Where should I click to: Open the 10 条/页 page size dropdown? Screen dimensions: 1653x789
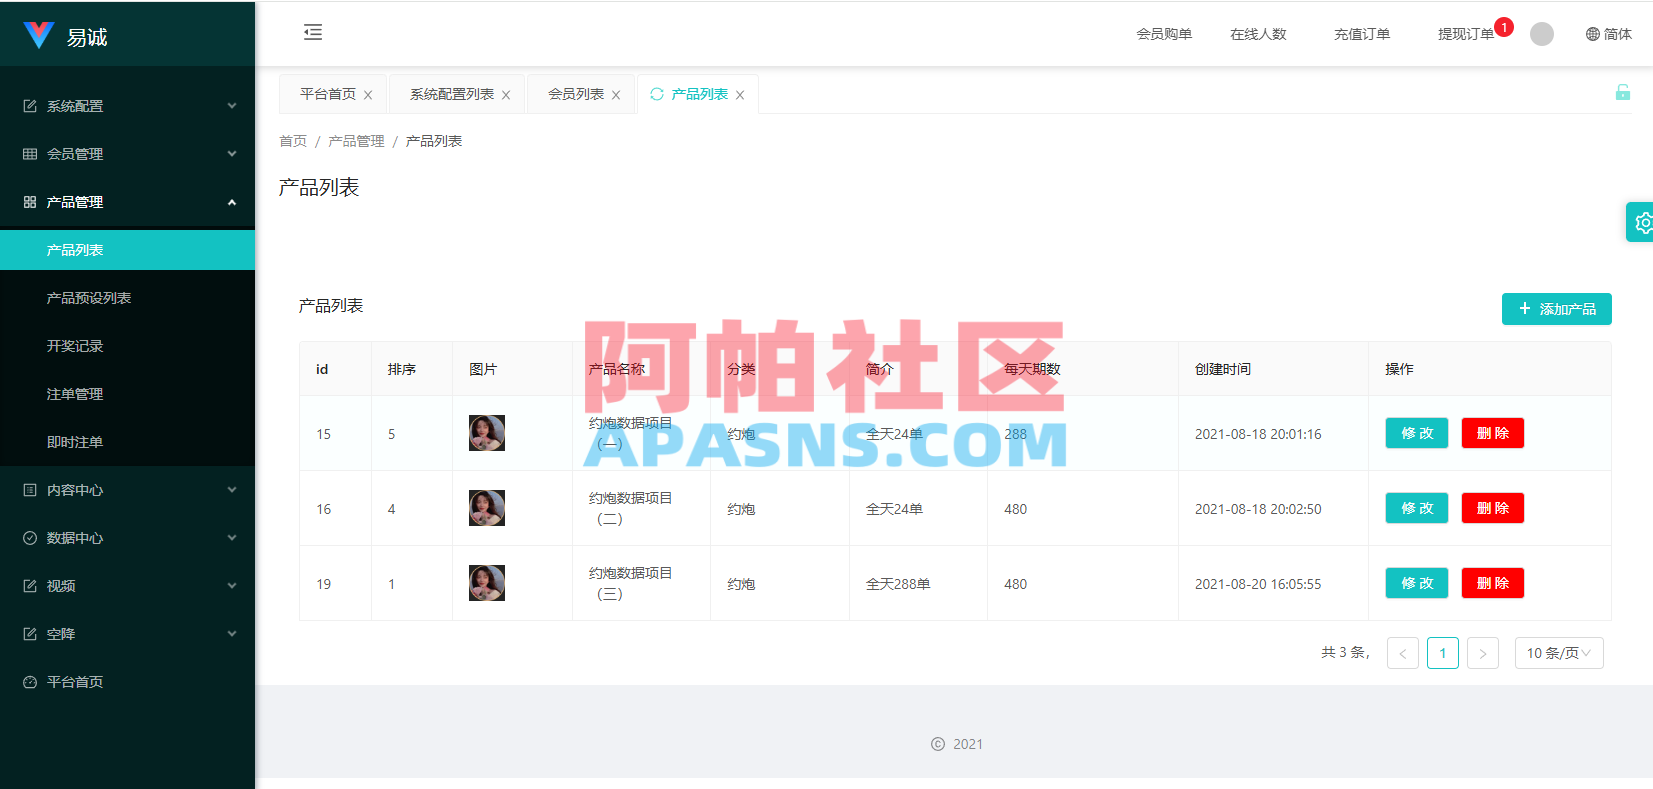[x=1559, y=653]
